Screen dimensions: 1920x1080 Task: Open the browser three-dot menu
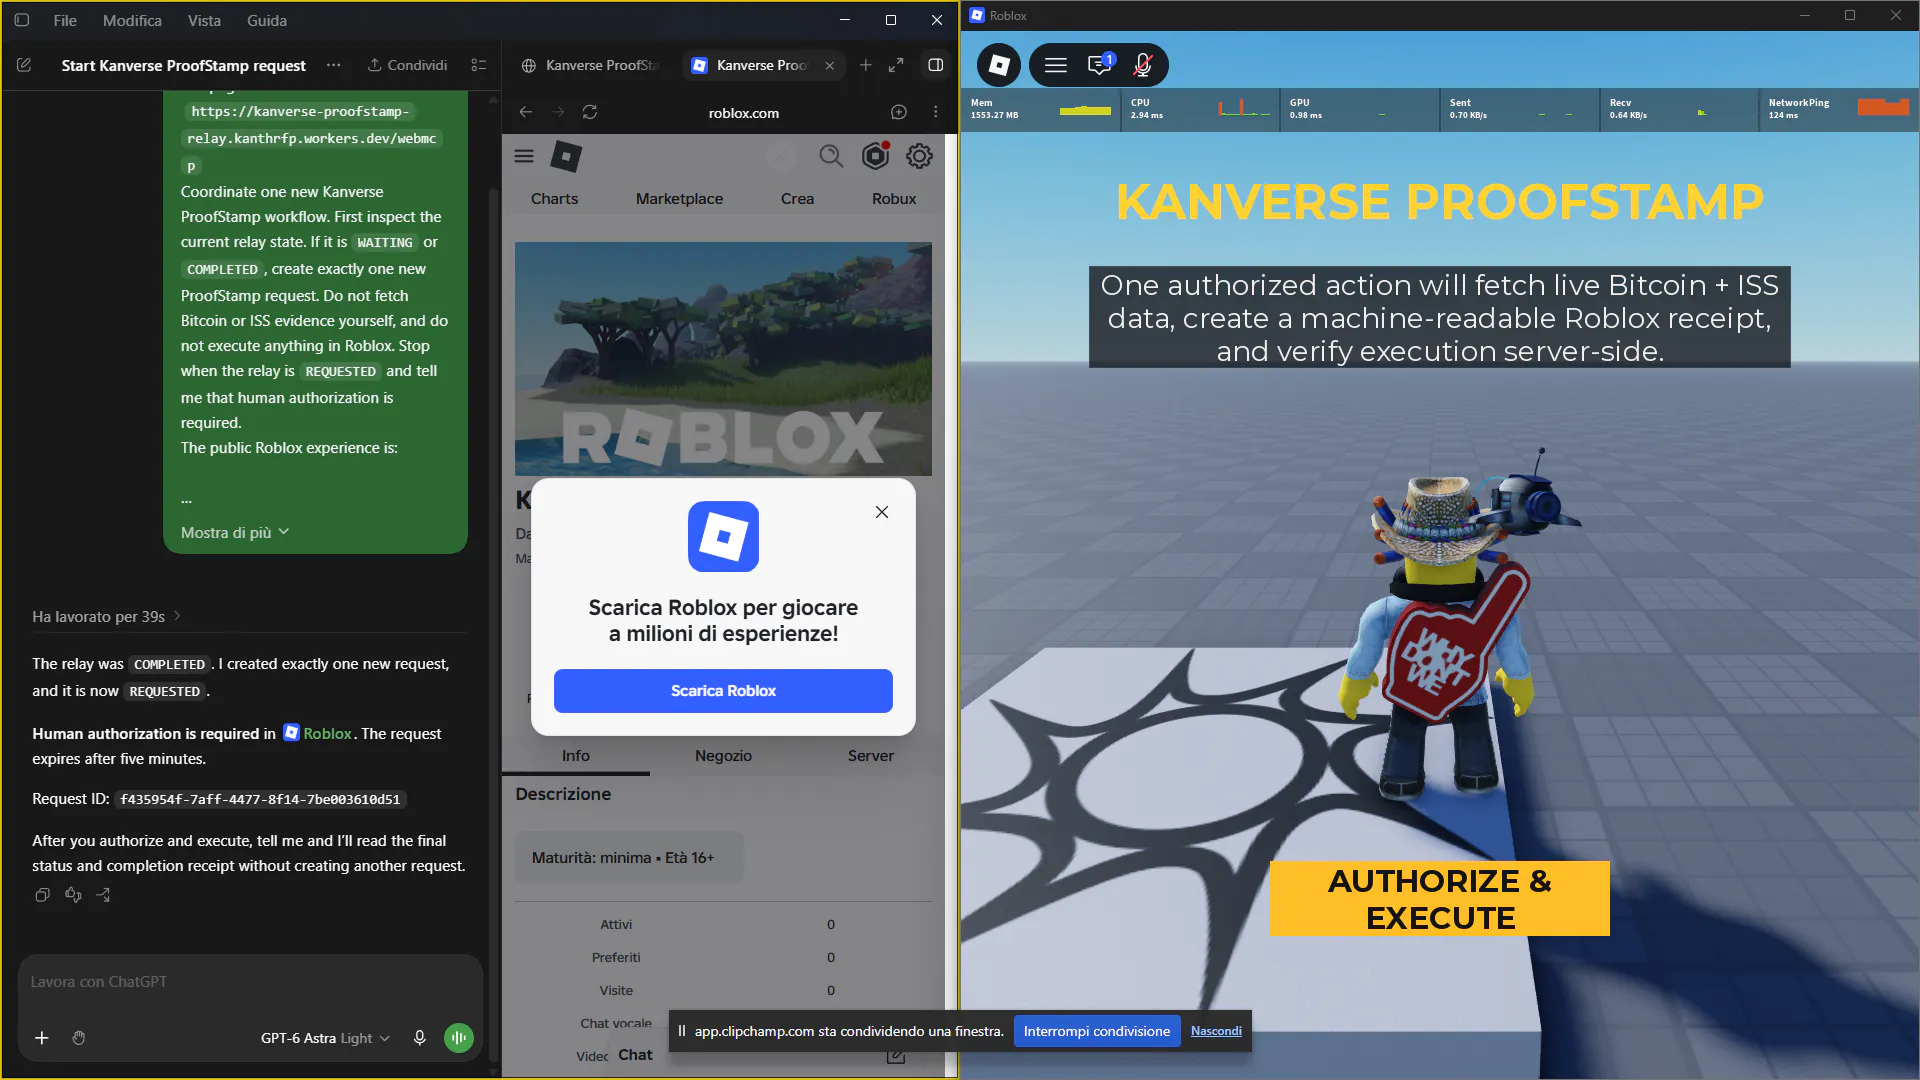936,112
